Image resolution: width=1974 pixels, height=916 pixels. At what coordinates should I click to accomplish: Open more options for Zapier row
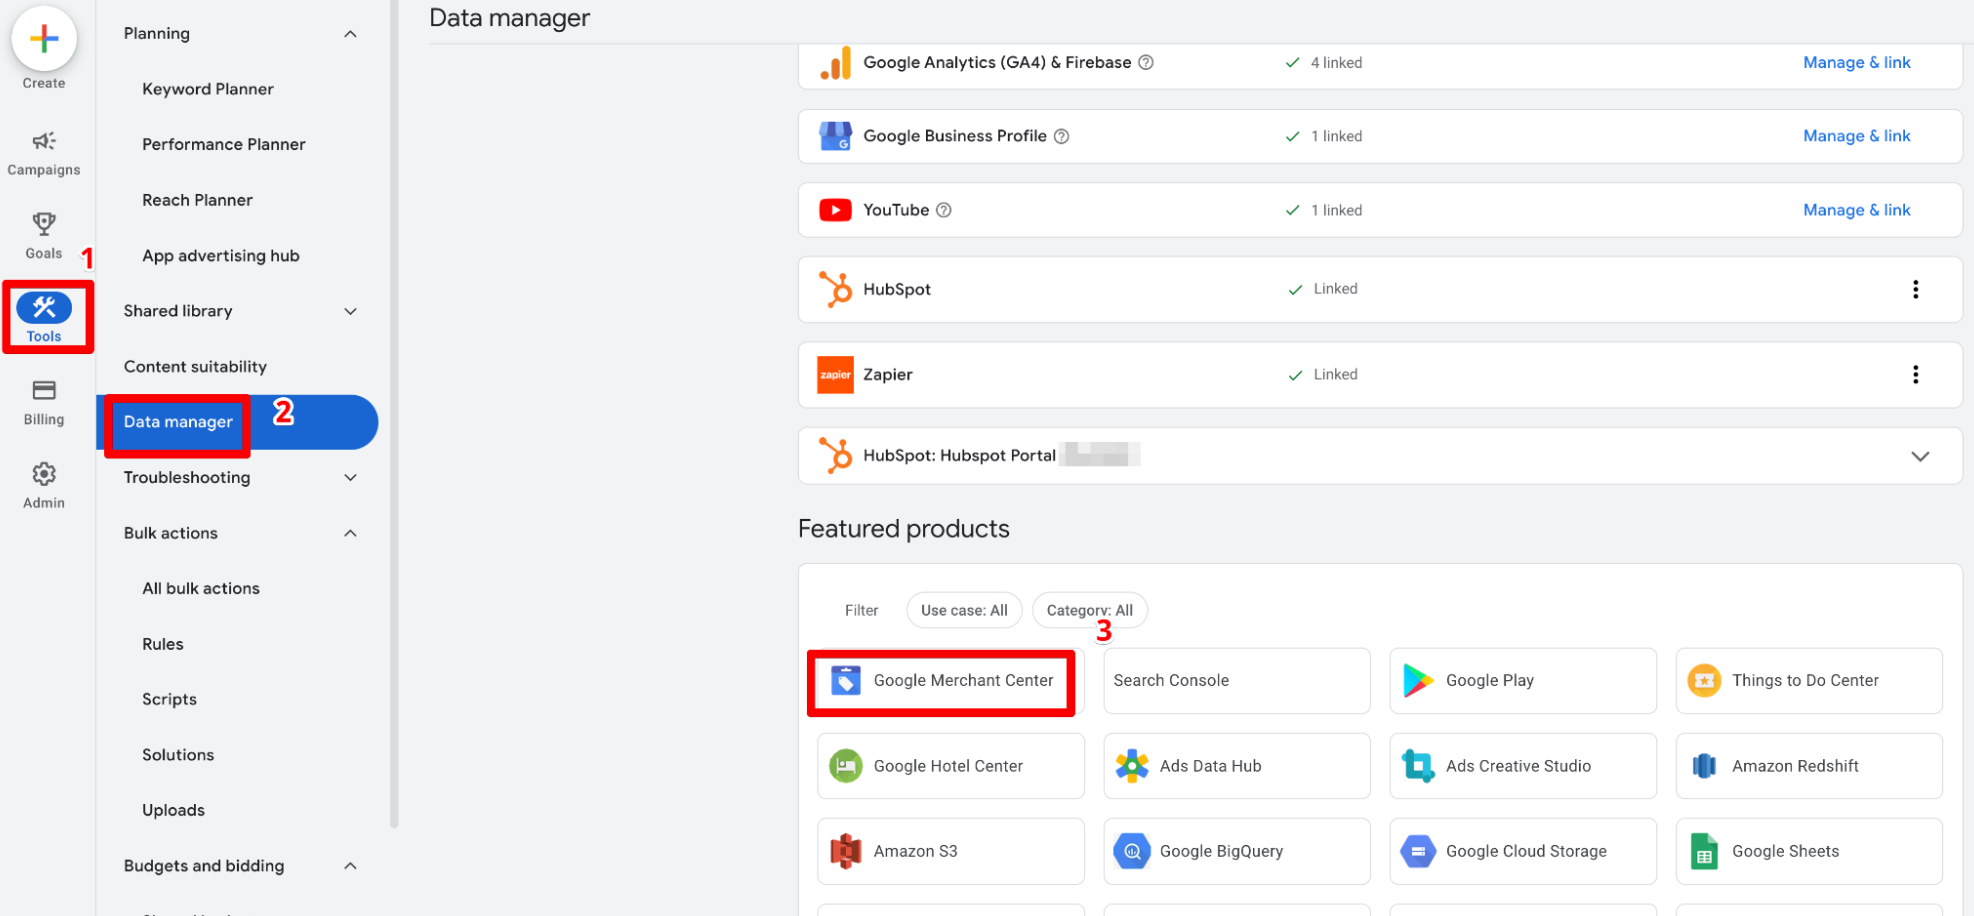[x=1915, y=375]
